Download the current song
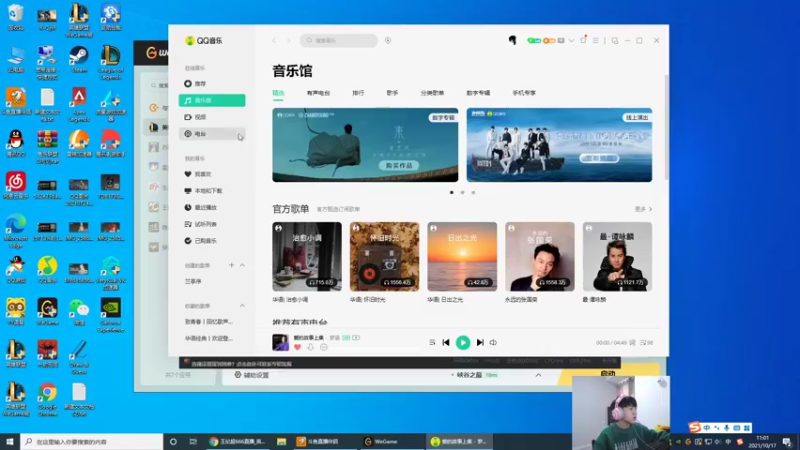 click(x=310, y=347)
